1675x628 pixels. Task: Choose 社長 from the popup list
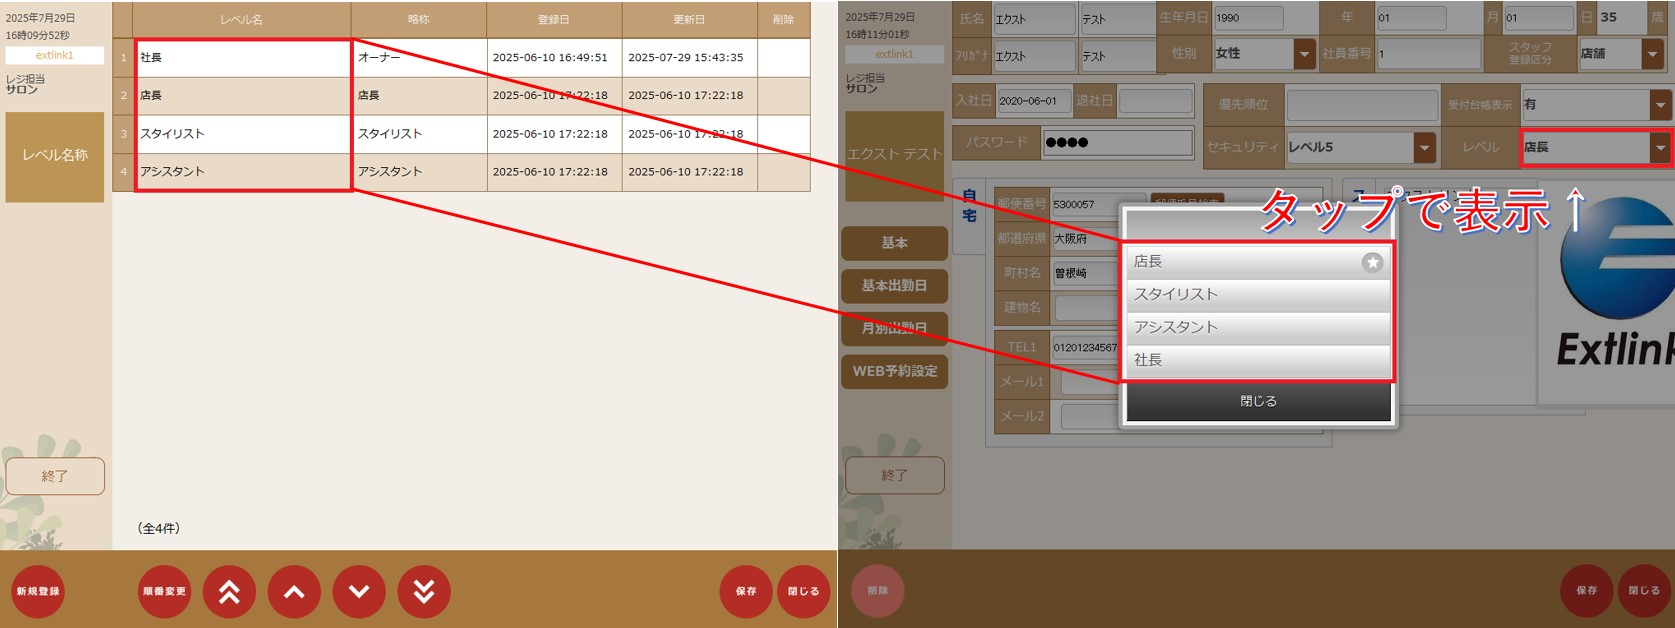[1258, 360]
